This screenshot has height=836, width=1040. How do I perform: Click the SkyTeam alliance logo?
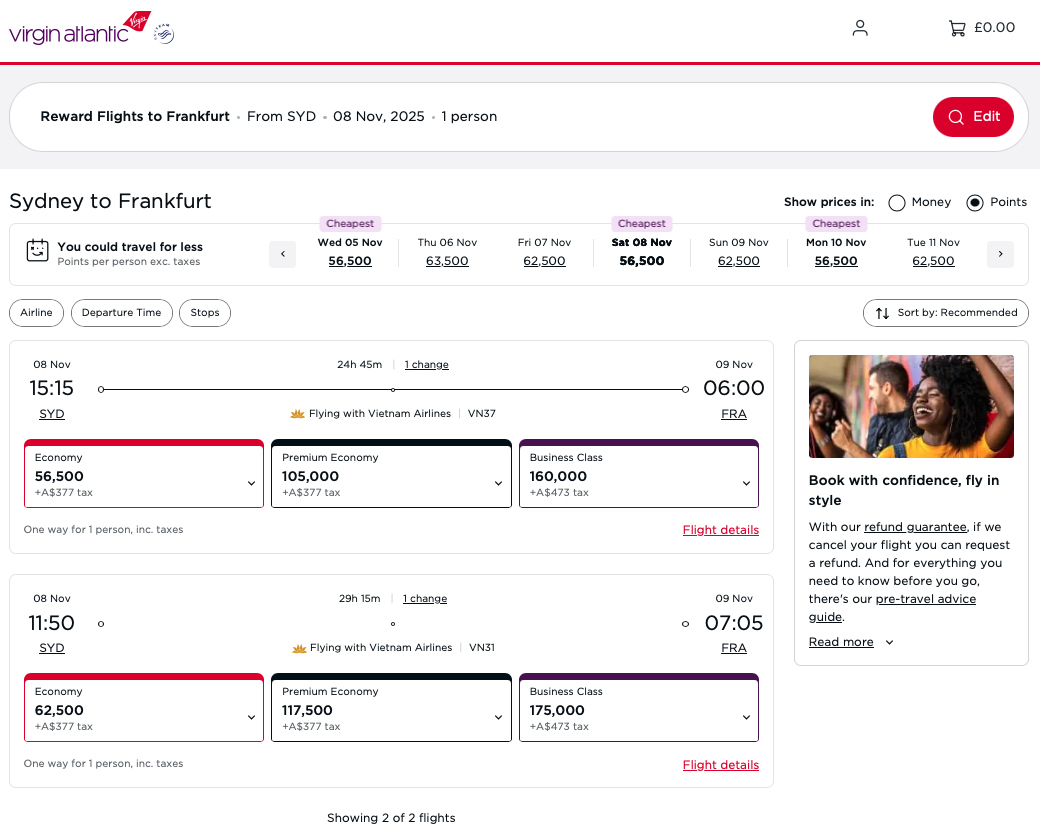[x=164, y=33]
